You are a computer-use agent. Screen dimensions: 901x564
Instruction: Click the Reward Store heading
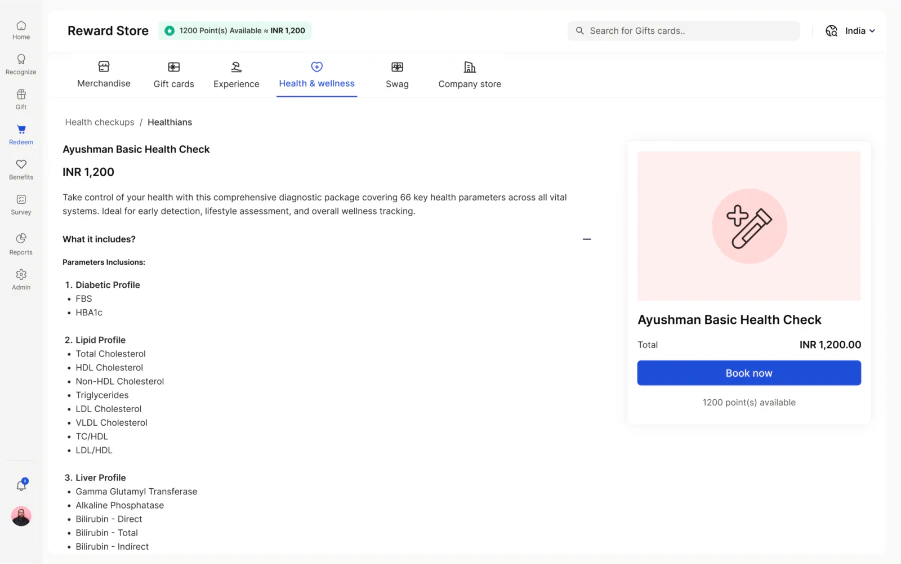tap(108, 31)
